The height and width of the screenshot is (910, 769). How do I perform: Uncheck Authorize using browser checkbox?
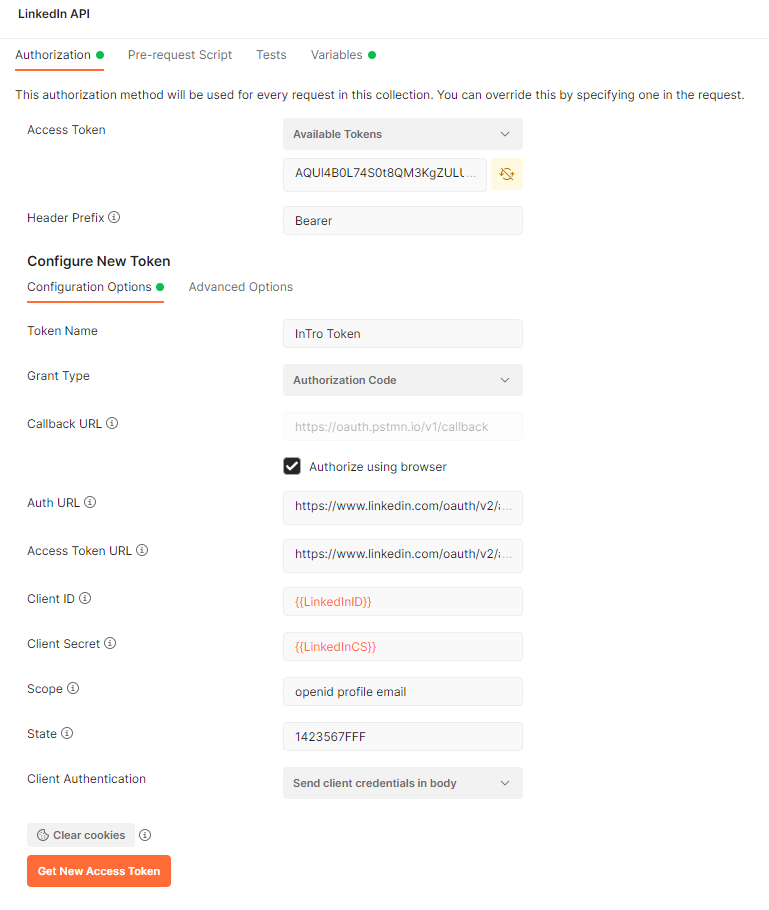coord(292,467)
